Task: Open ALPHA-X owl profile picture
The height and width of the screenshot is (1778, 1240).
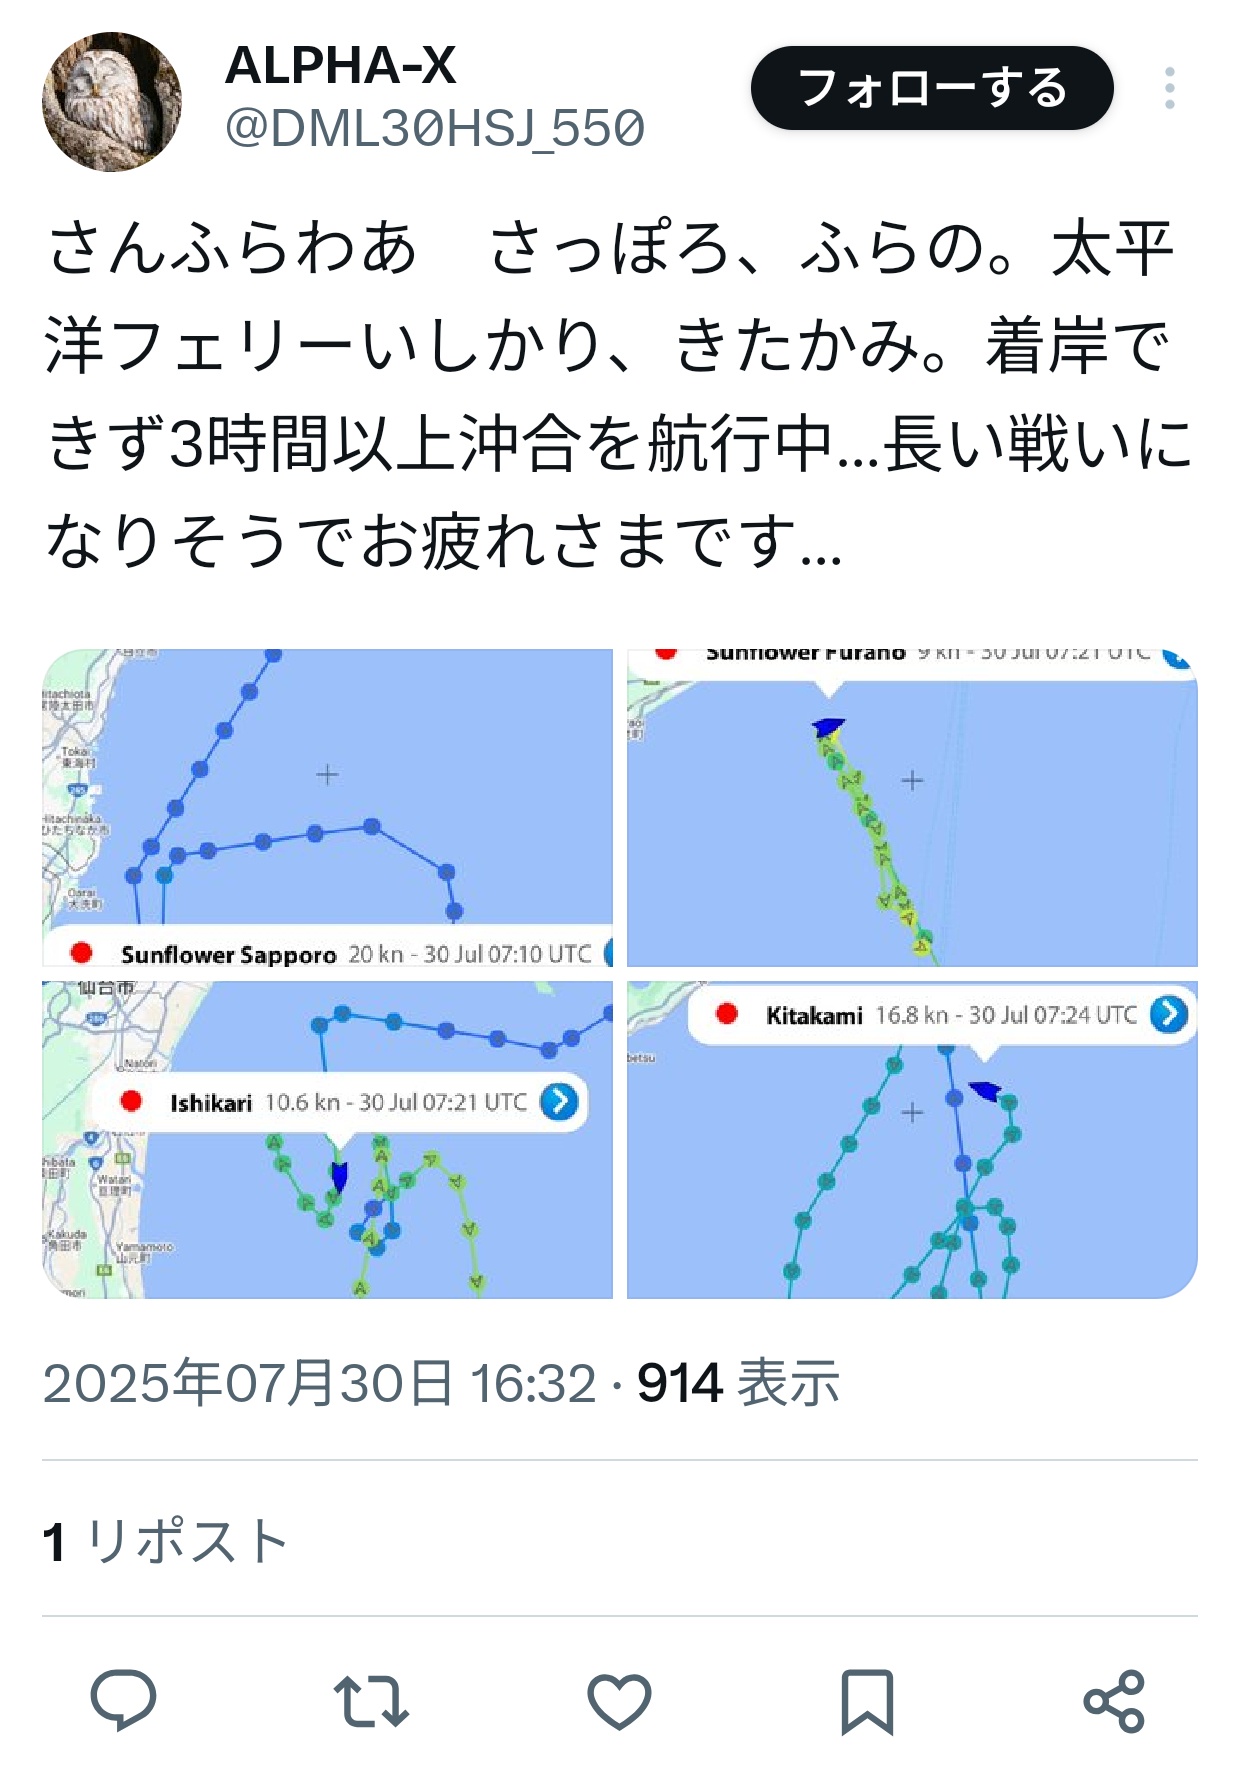Action: pos(112,102)
